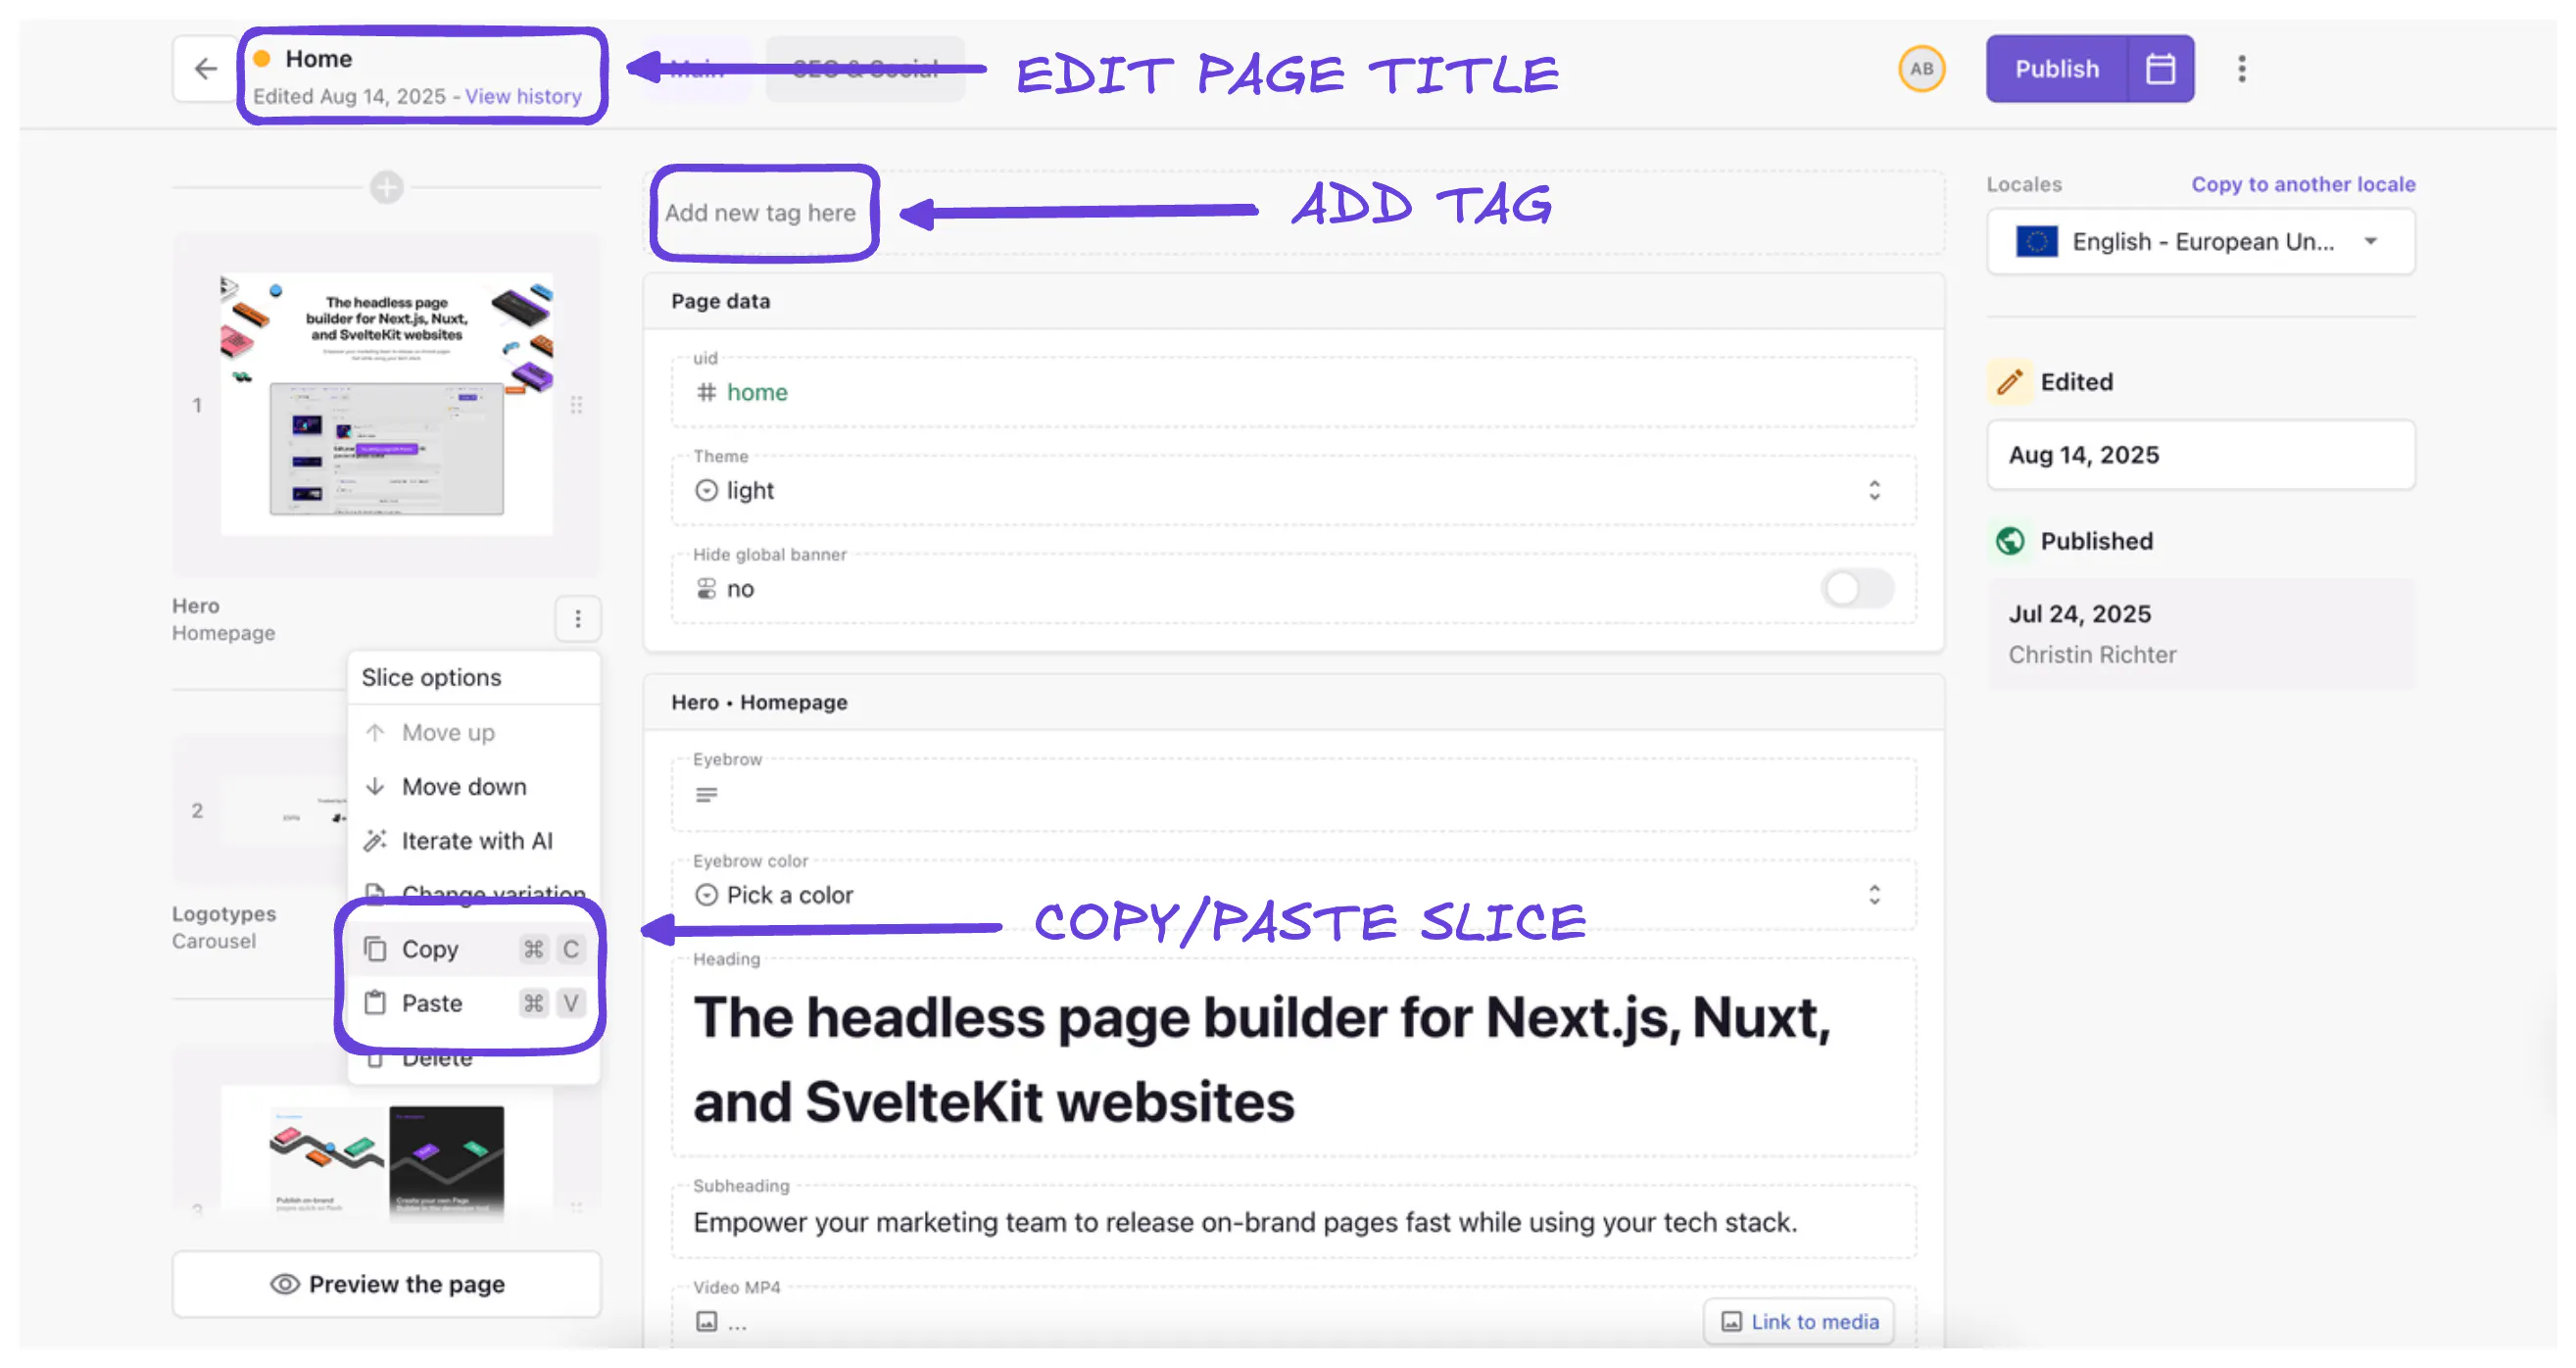The width and height of the screenshot is (2576, 1368).
Task: Grab the drag handle of slice 1
Action: pyautogui.click(x=577, y=405)
